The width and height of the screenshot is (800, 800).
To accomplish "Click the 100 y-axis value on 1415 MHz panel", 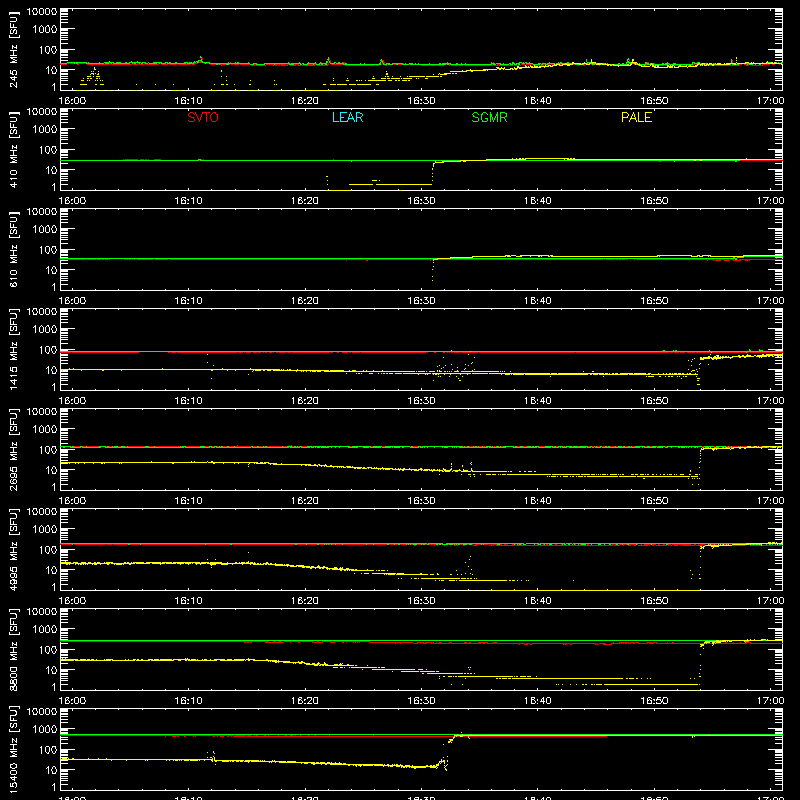I will pos(47,350).
